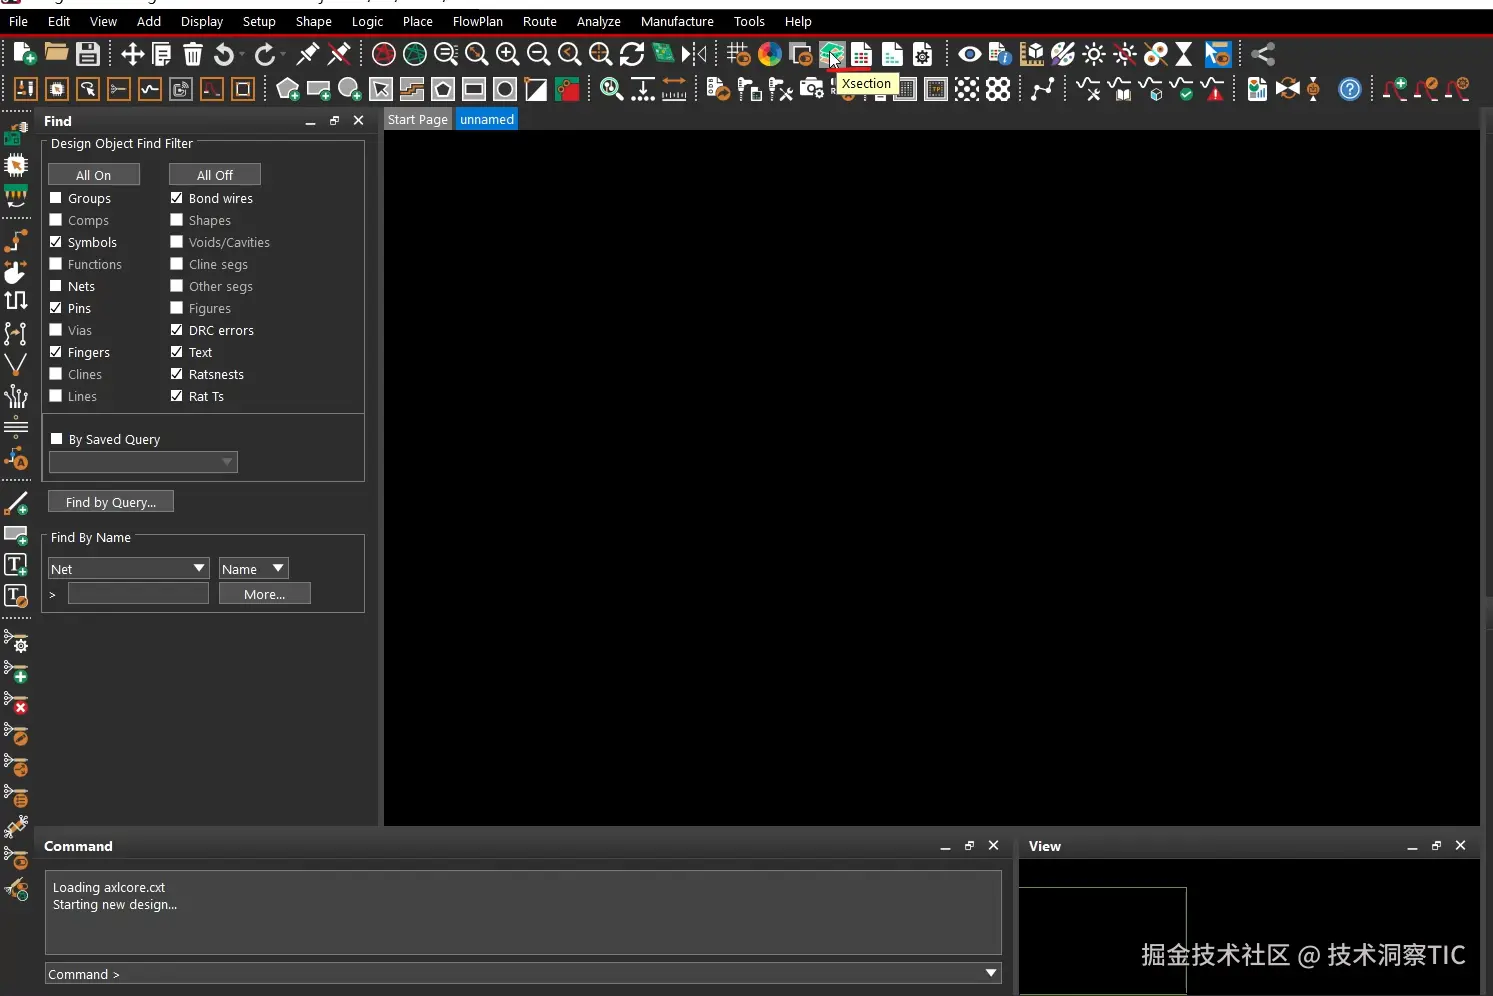Enable the Comps checkbox
Viewport: 1493px width, 996px height.
coord(56,220)
